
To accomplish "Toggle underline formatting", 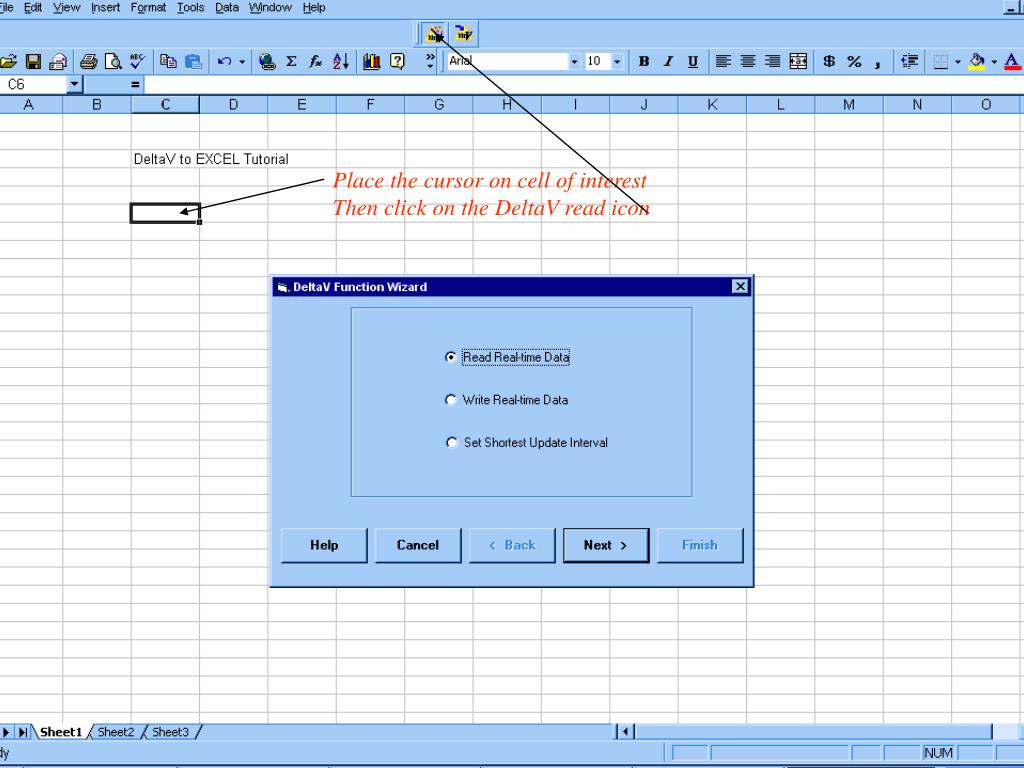I will [x=693, y=61].
